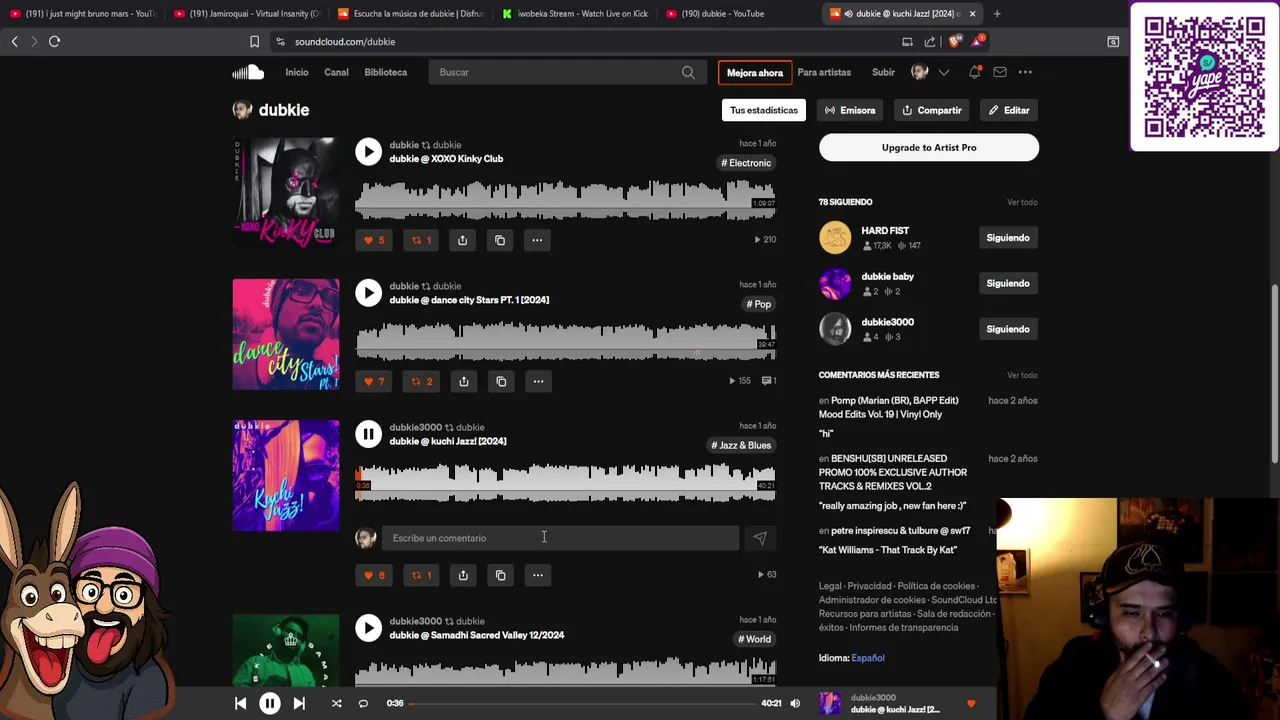The image size is (1280, 720).
Task: Open more options for dance city Stars
Action: point(538,381)
